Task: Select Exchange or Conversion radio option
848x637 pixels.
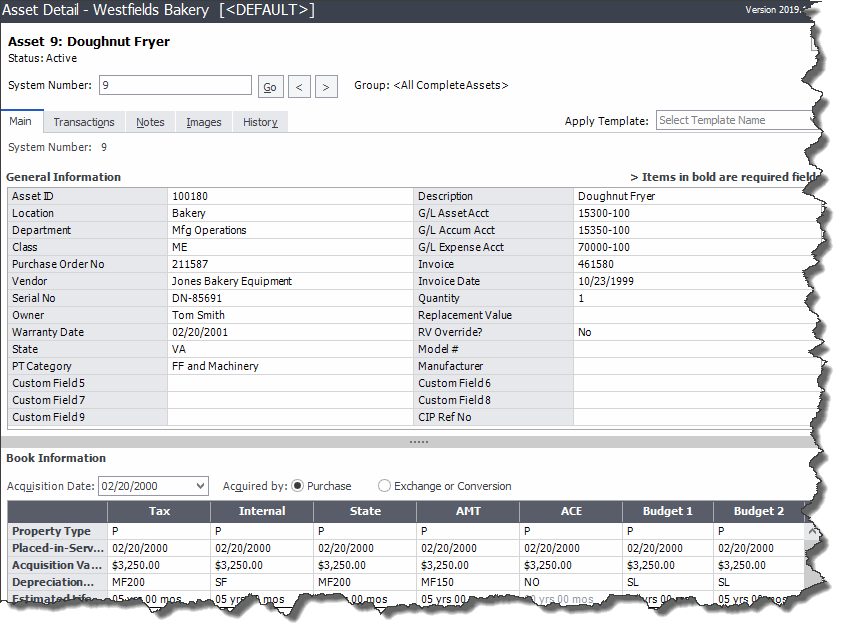Action: pos(385,486)
